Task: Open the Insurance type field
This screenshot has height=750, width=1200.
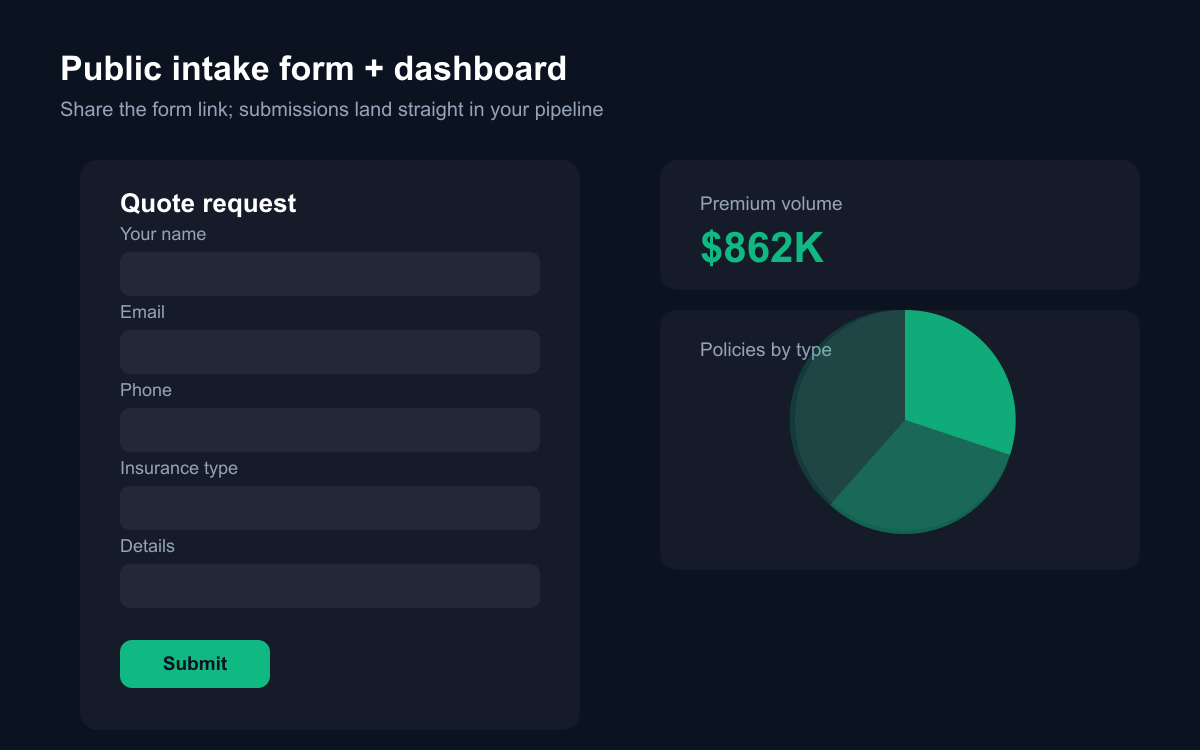Action: click(x=330, y=508)
